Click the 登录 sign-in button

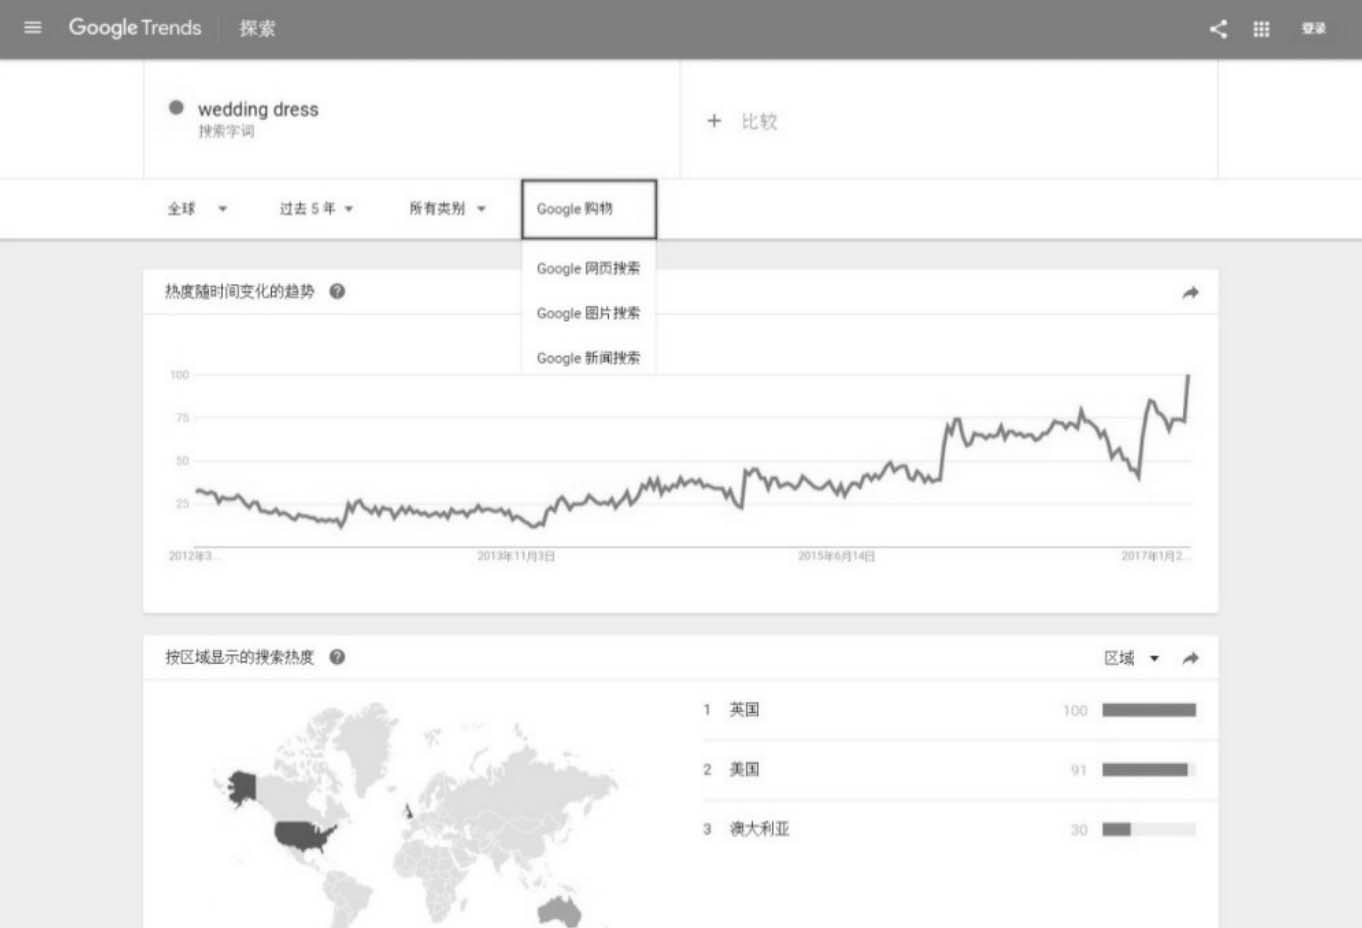click(1314, 29)
